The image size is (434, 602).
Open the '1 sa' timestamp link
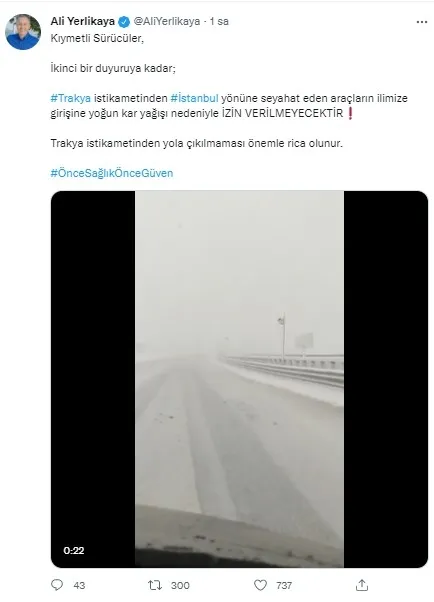[219, 22]
